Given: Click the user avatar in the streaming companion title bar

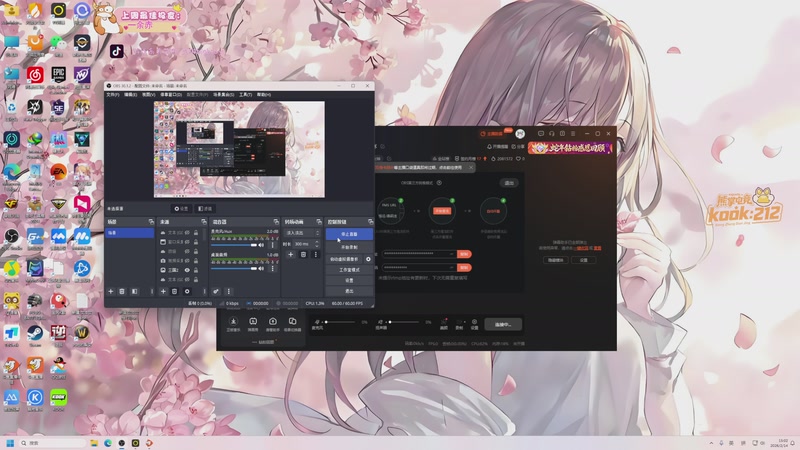Looking at the screenshot, I should (520, 134).
